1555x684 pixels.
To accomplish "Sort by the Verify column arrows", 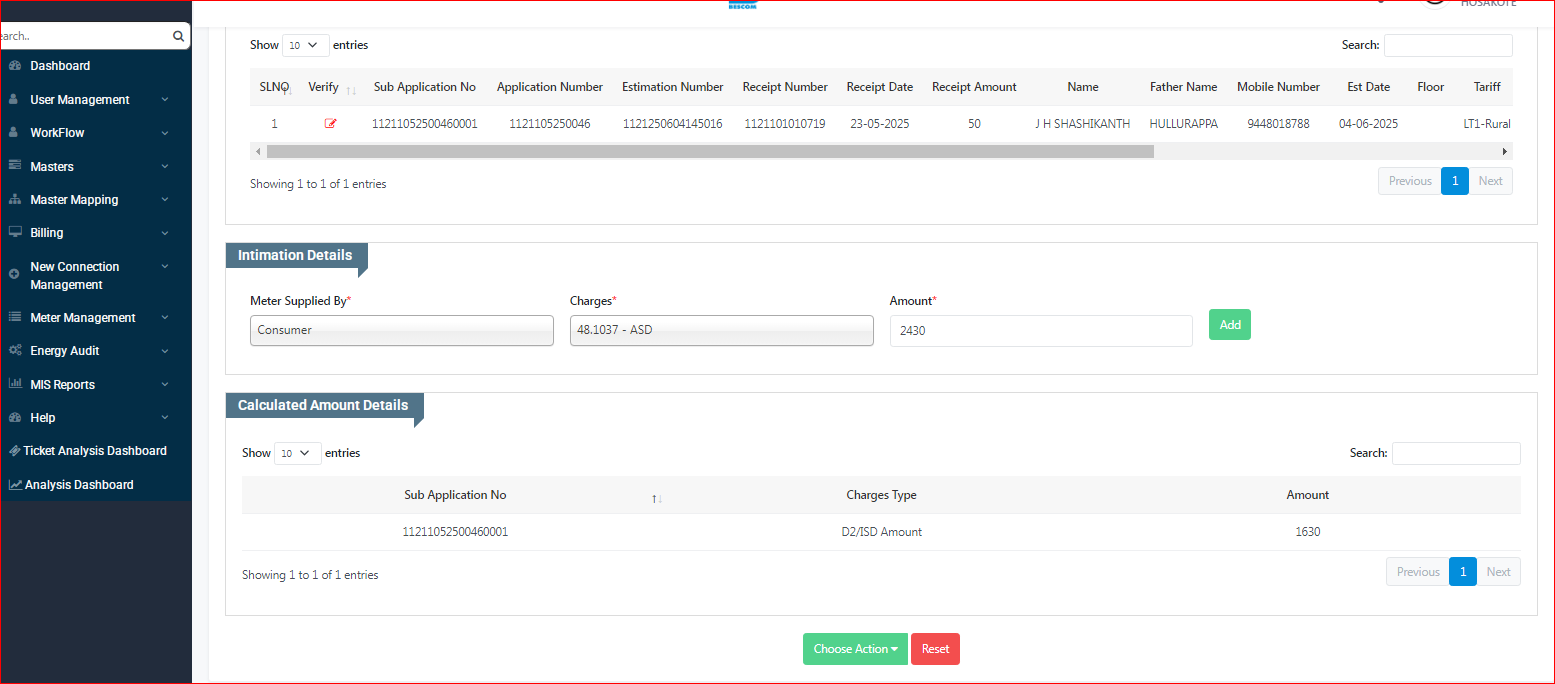I will pyautogui.click(x=351, y=90).
